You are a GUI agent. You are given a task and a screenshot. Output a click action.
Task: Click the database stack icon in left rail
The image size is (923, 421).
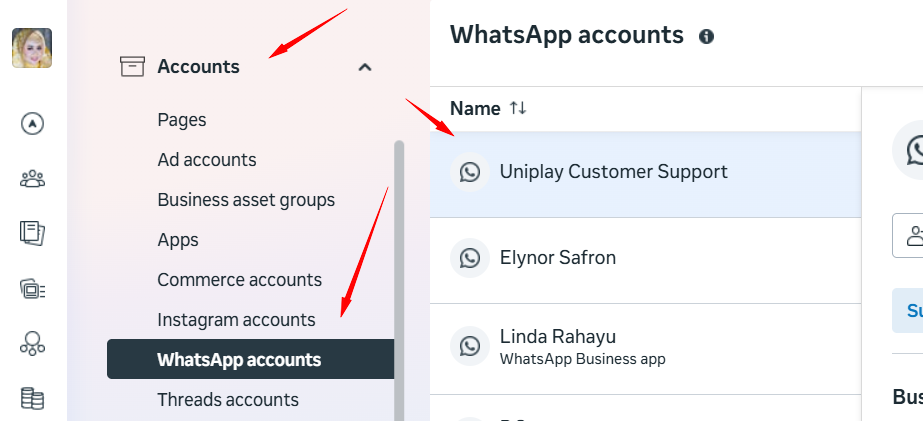pyautogui.click(x=32, y=399)
